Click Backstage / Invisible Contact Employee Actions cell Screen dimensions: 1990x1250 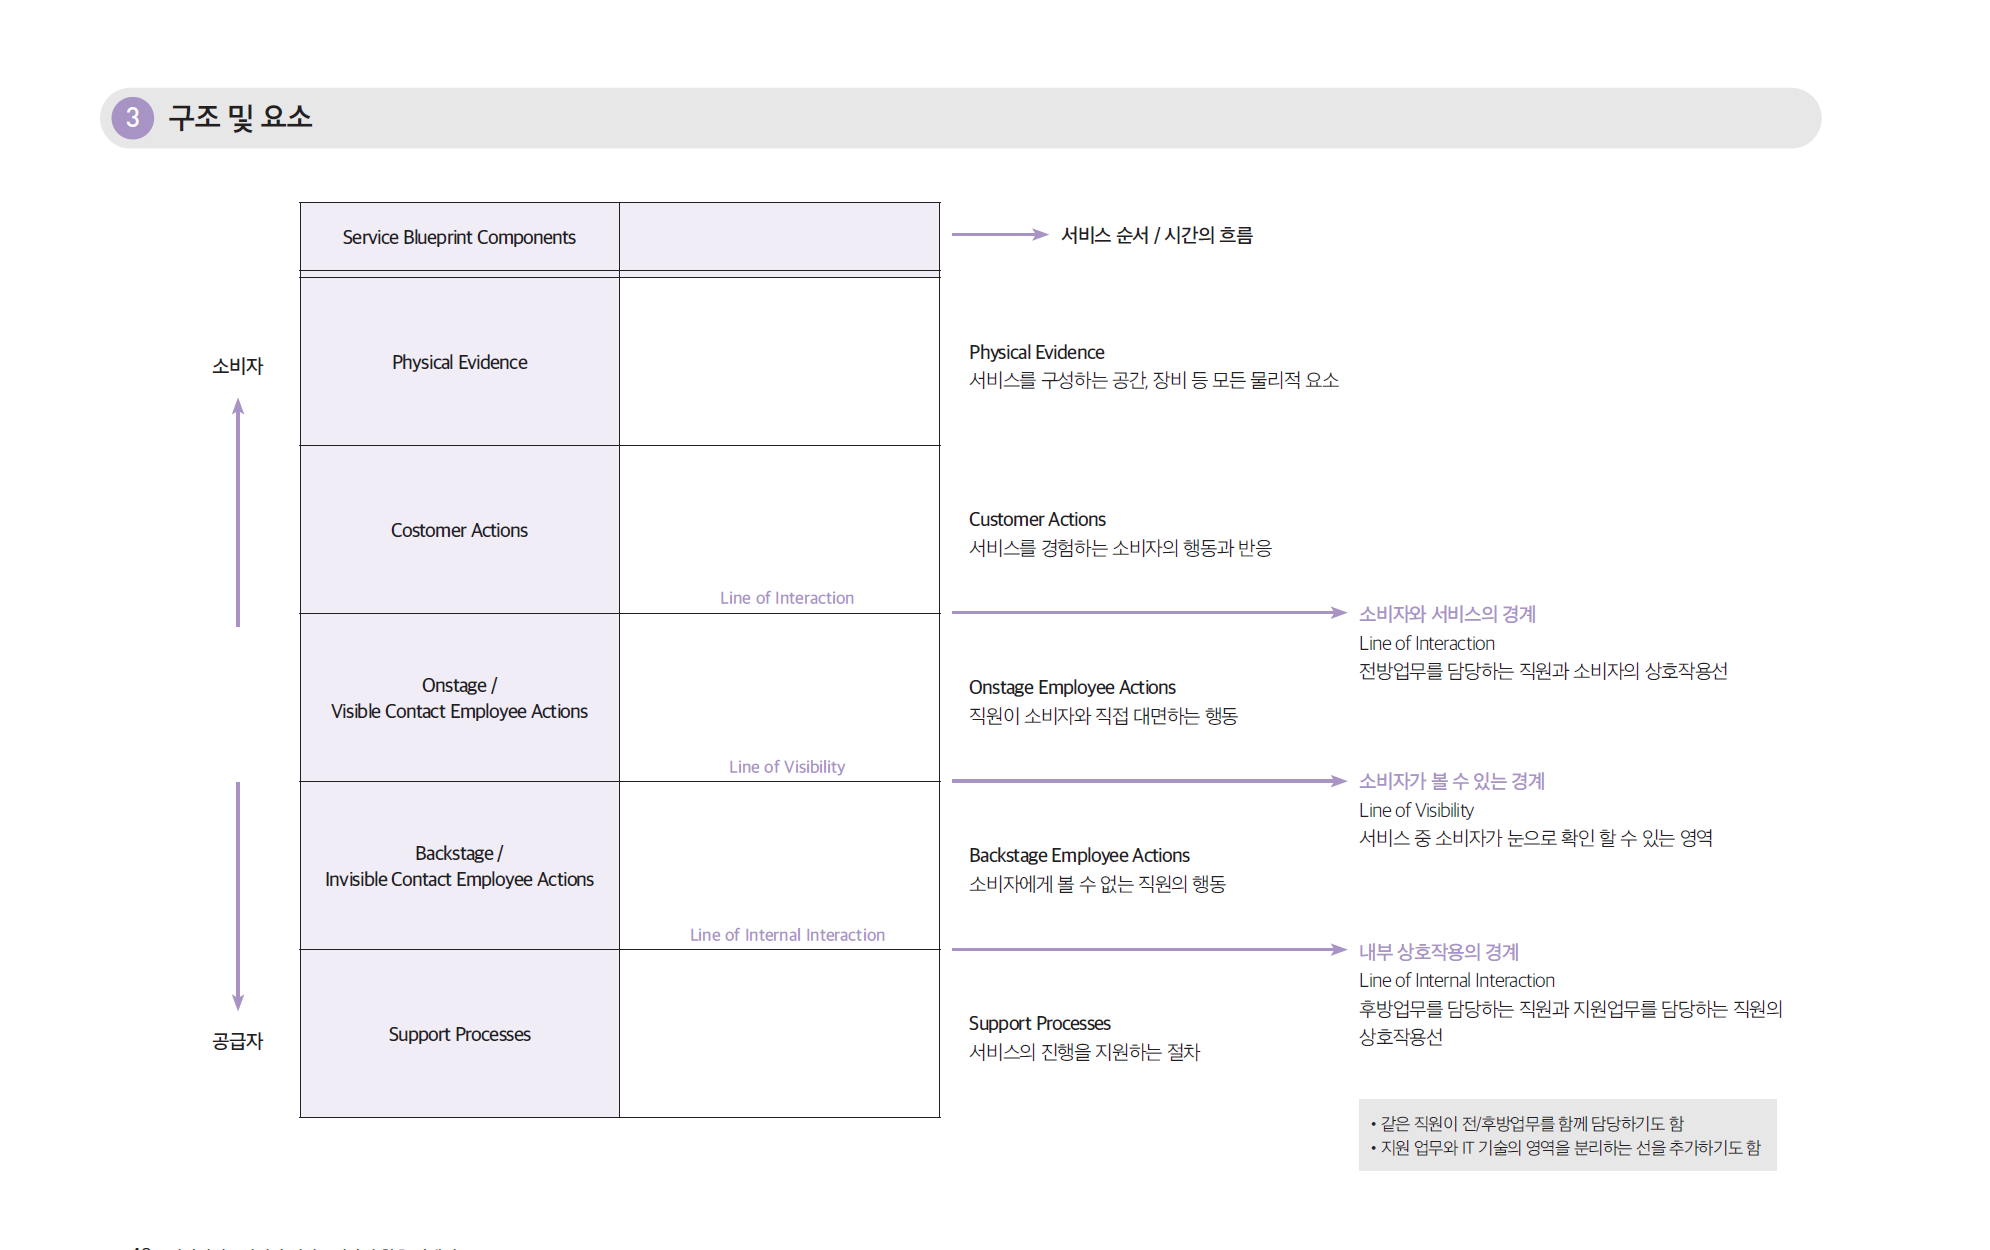pyautogui.click(x=459, y=866)
